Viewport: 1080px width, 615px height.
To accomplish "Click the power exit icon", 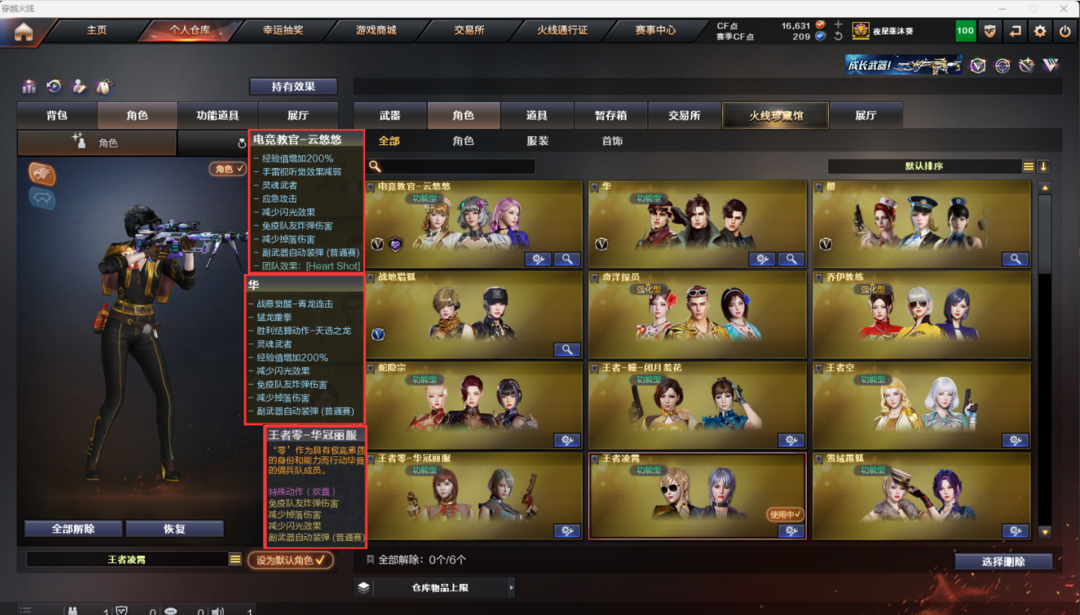I will 1065,31.
